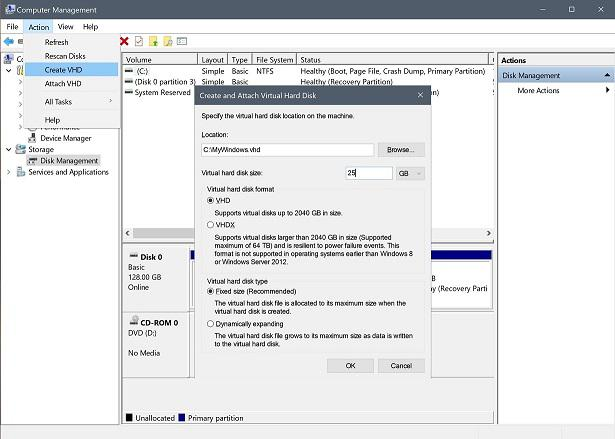
Task: Click the red X delete toolbar icon
Action: (x=124, y=41)
